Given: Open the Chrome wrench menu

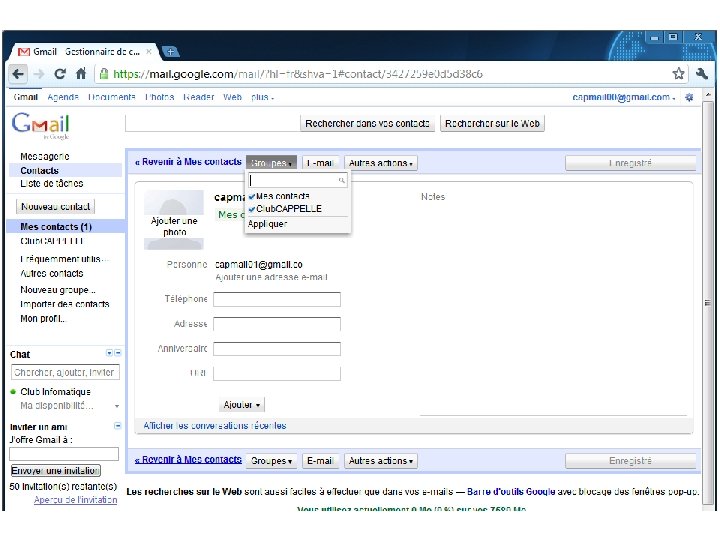Looking at the screenshot, I should (702, 73).
